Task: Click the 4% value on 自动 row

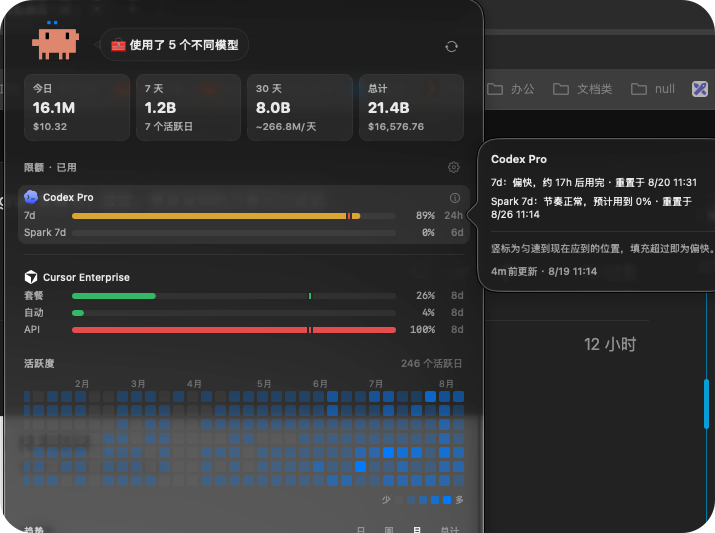Action: [x=428, y=312]
